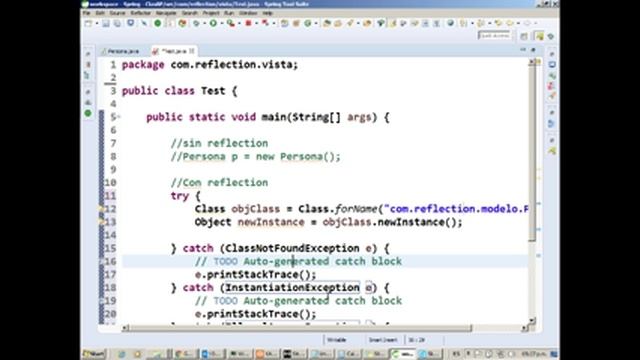The image size is (640, 360).
Task: Click the cursor position 16 : 29 status
Action: (x=416, y=340)
